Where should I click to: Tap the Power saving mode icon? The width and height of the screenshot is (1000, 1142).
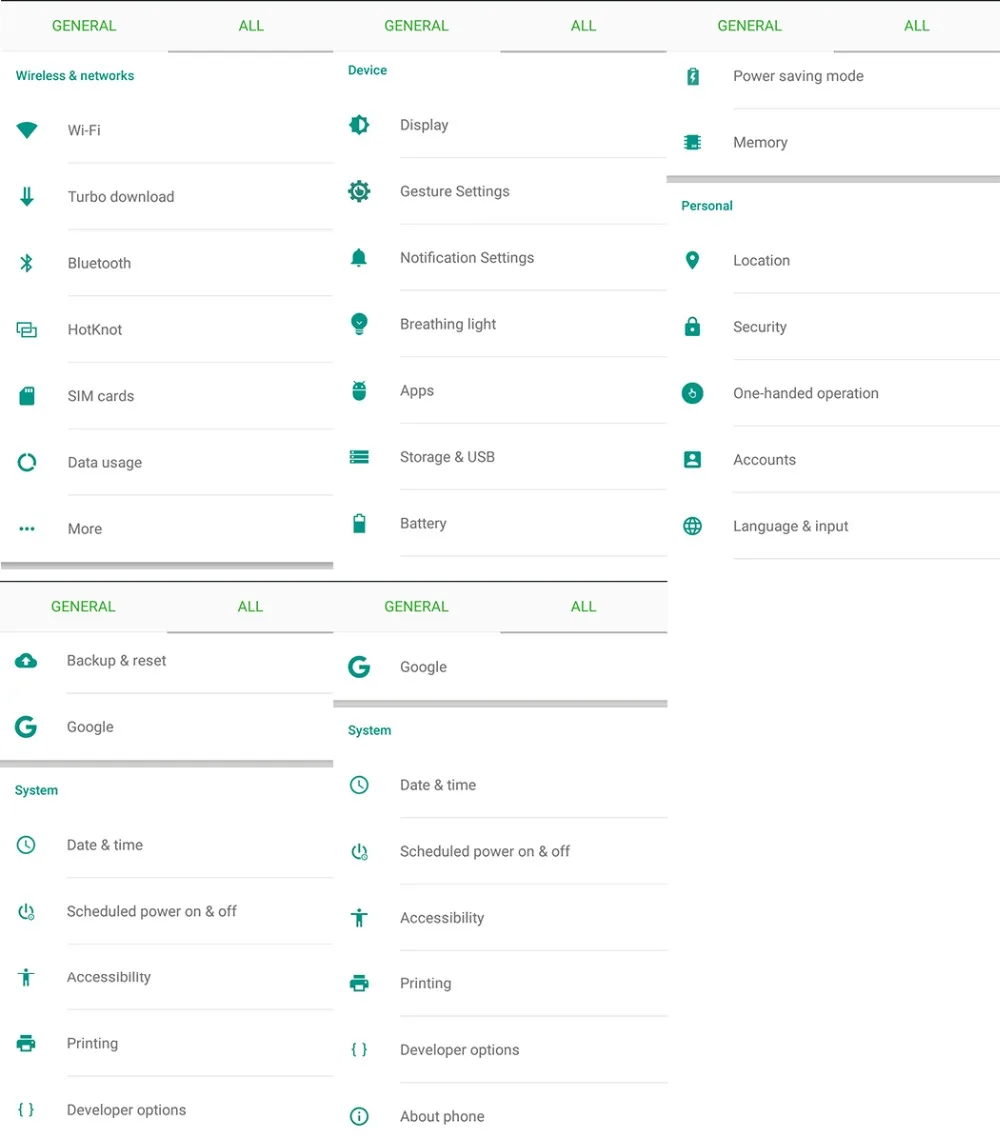click(x=693, y=76)
